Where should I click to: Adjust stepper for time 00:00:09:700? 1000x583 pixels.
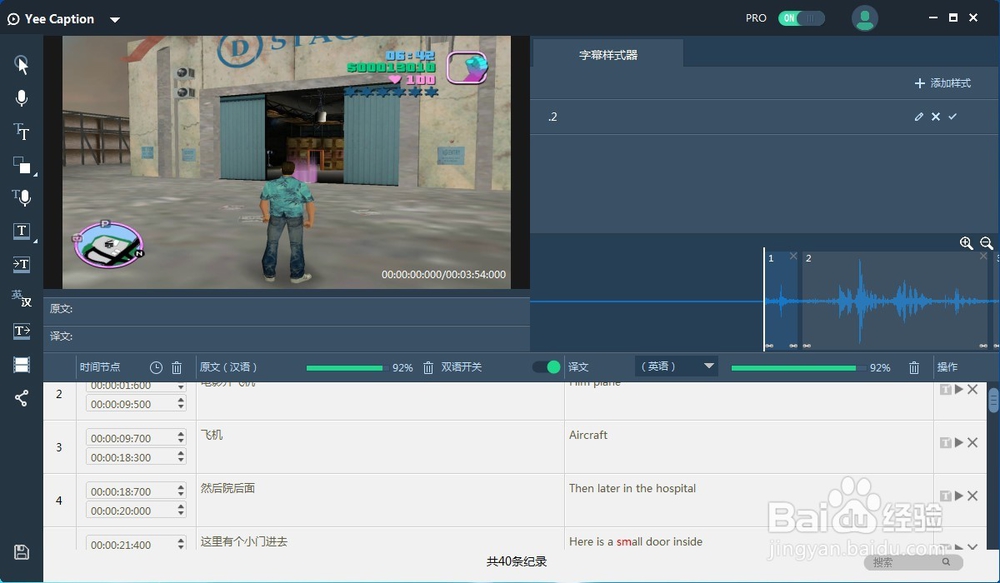(x=181, y=438)
